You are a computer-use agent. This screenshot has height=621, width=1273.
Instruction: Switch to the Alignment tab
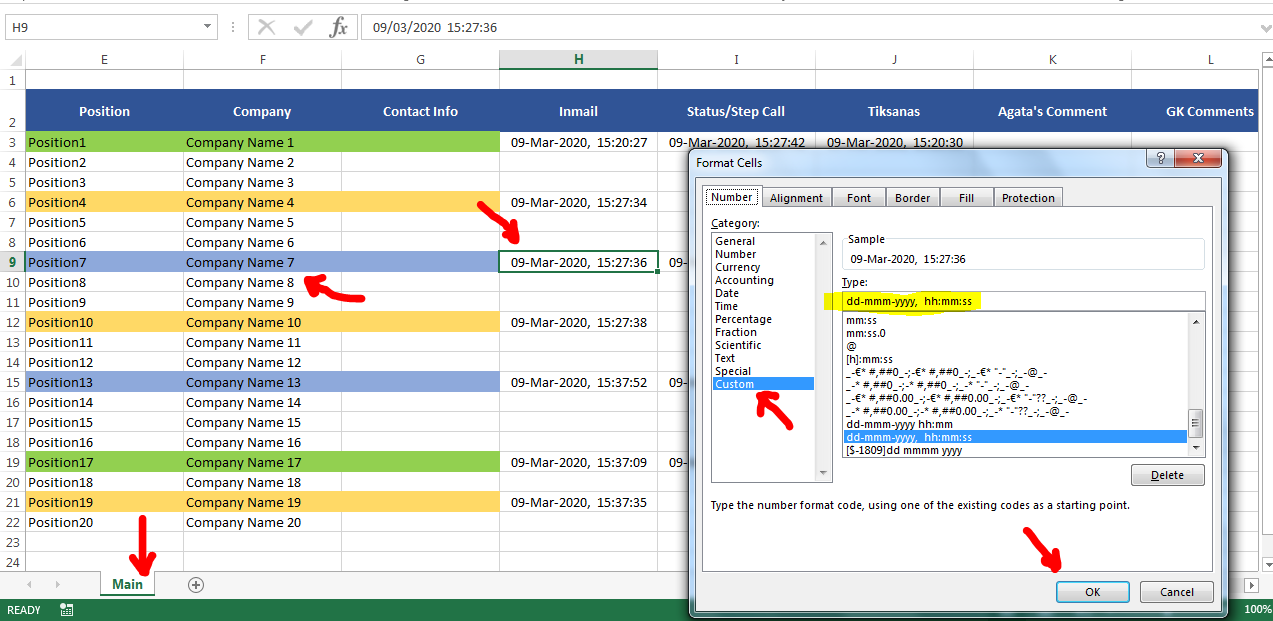pos(796,197)
